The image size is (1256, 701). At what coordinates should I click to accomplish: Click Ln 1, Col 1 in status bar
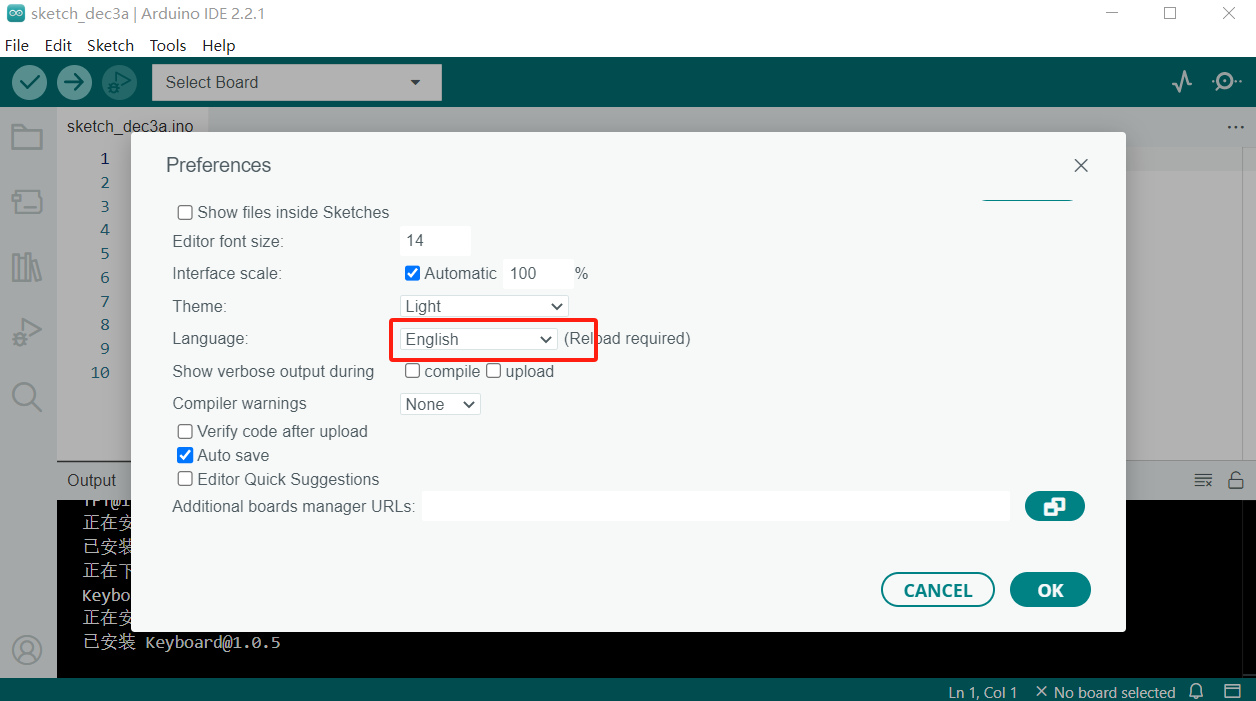982,692
